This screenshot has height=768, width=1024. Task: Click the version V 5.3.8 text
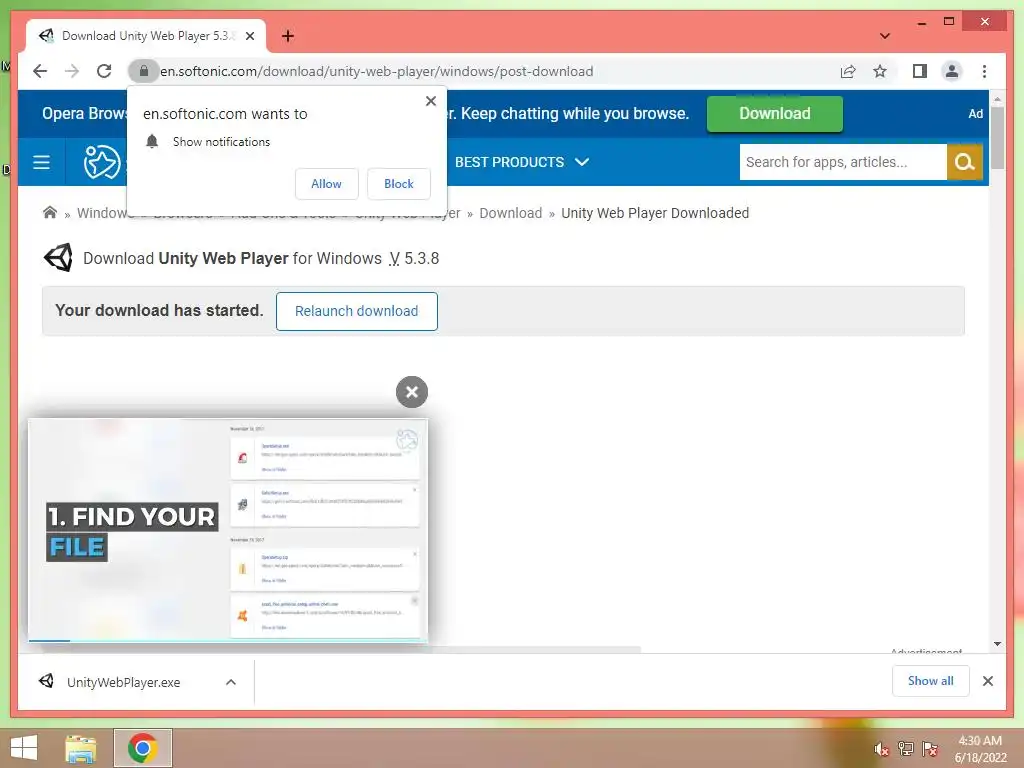click(414, 259)
